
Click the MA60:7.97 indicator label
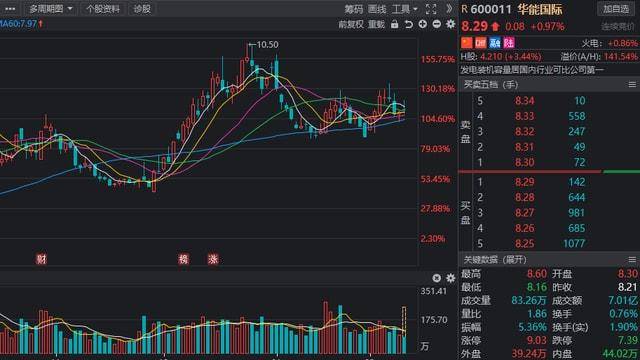(19, 24)
